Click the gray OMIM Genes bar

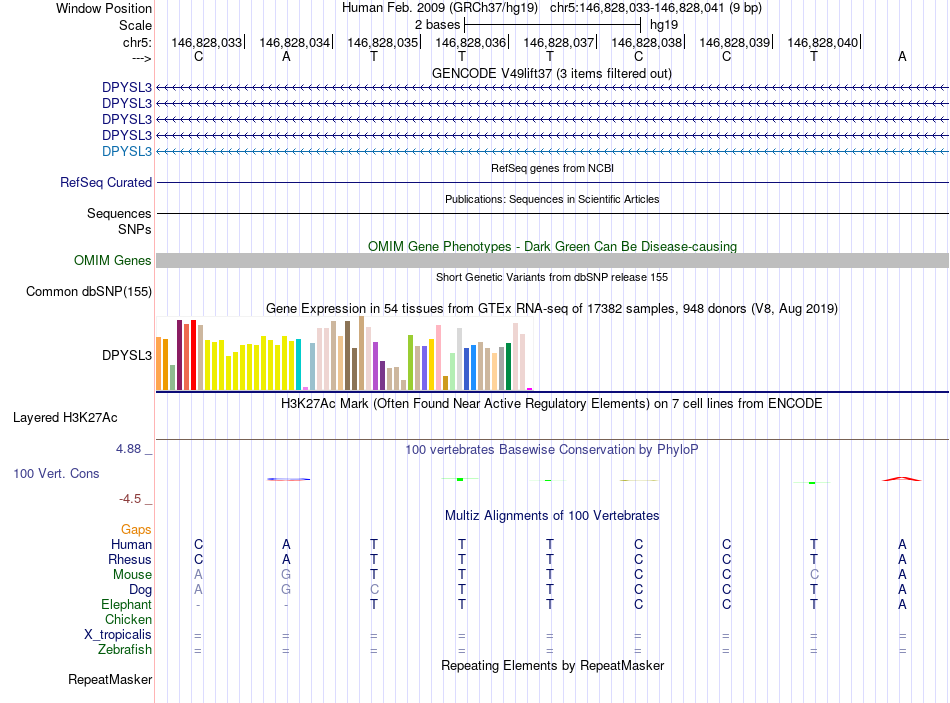click(552, 261)
